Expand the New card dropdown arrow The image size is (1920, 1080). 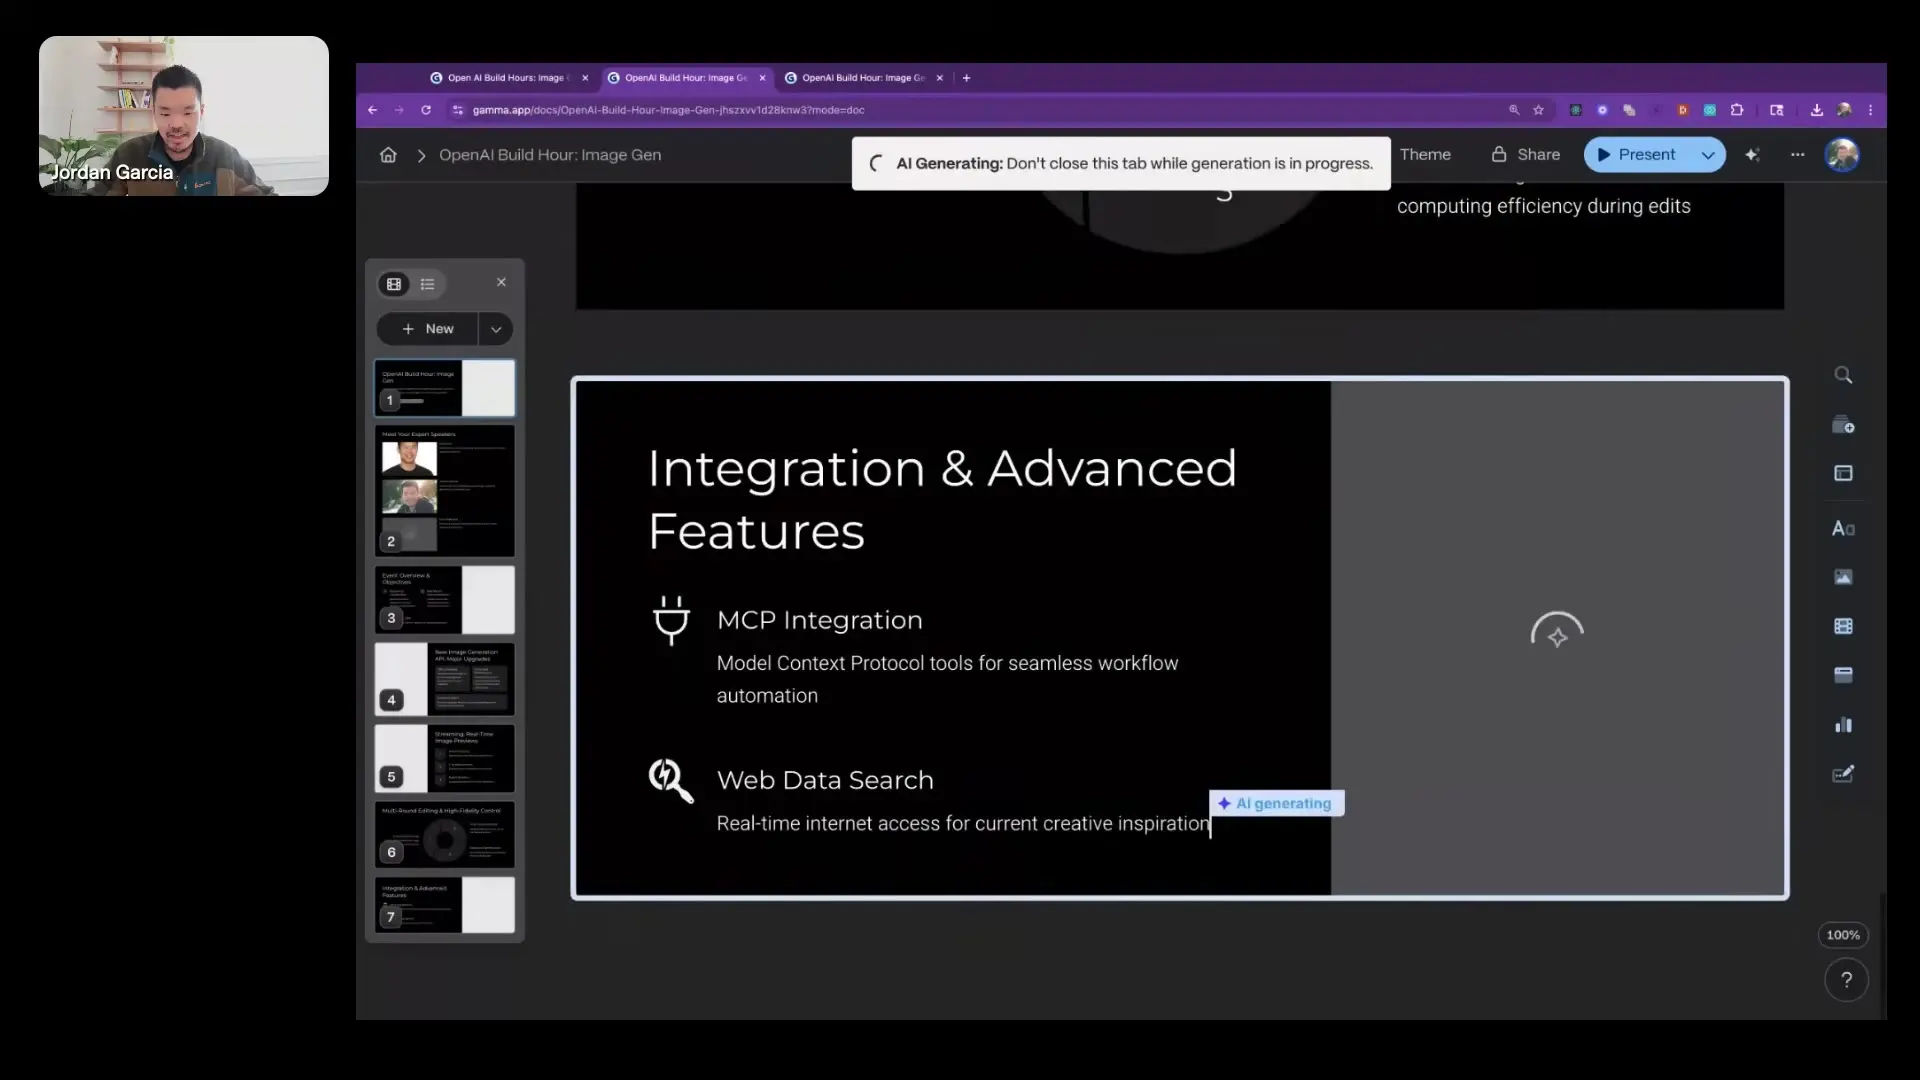496,329
